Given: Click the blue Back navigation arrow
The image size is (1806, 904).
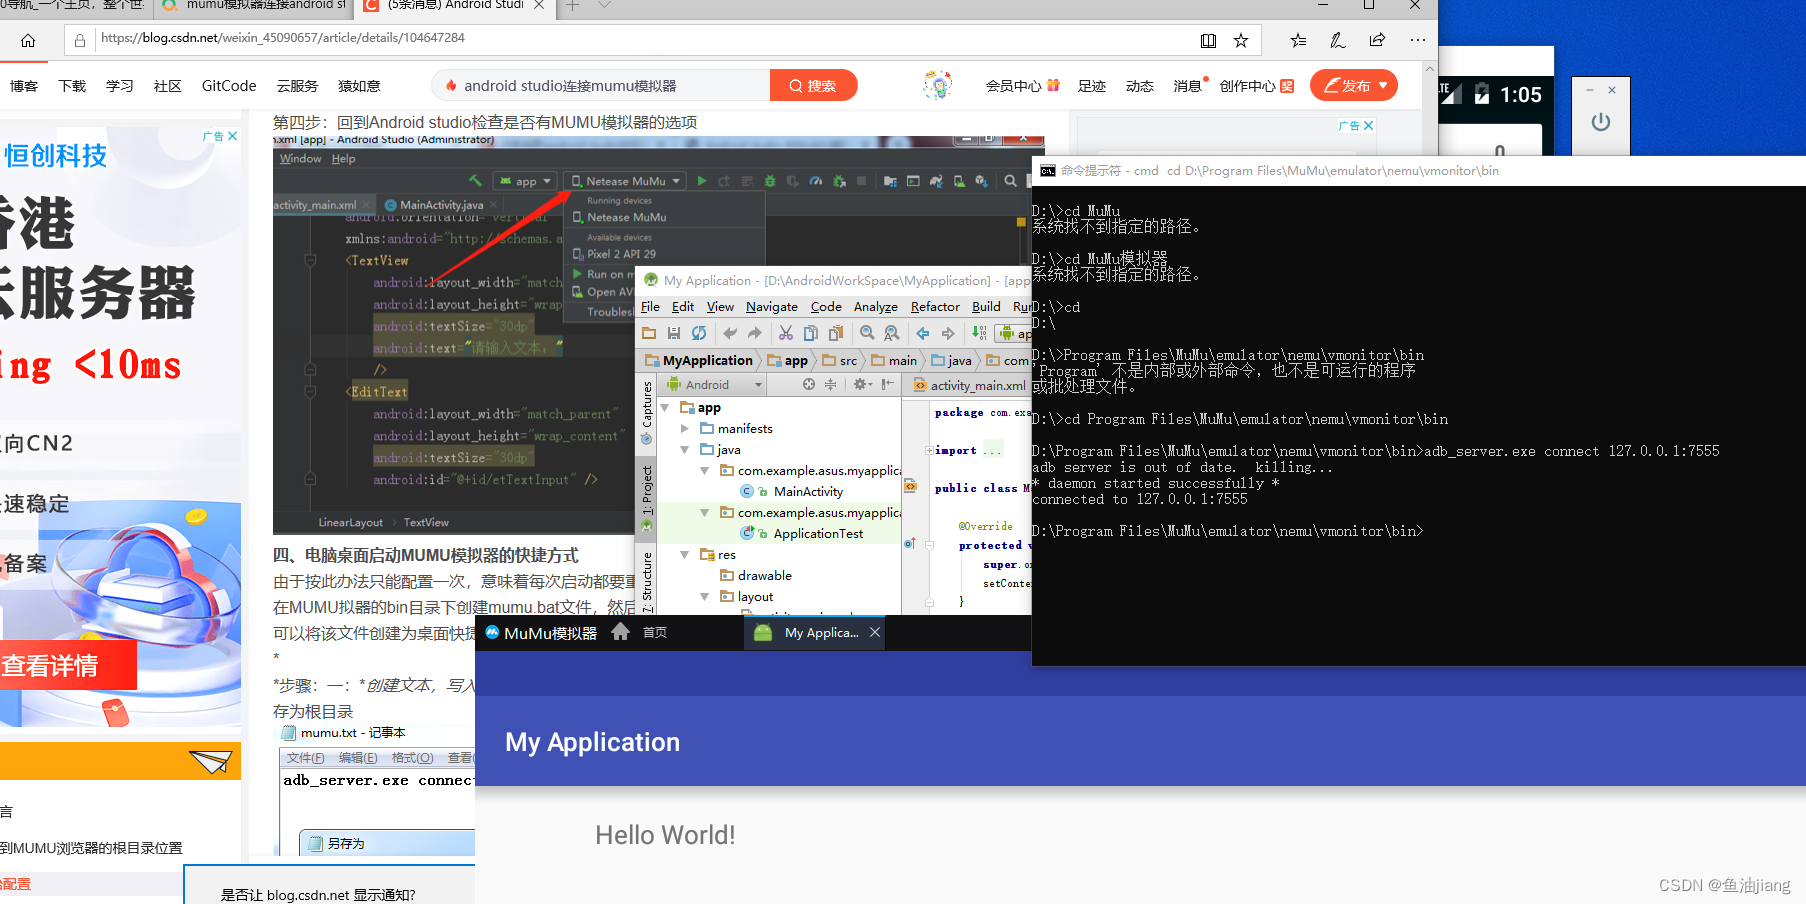Looking at the screenshot, I should pyautogui.click(x=923, y=333).
